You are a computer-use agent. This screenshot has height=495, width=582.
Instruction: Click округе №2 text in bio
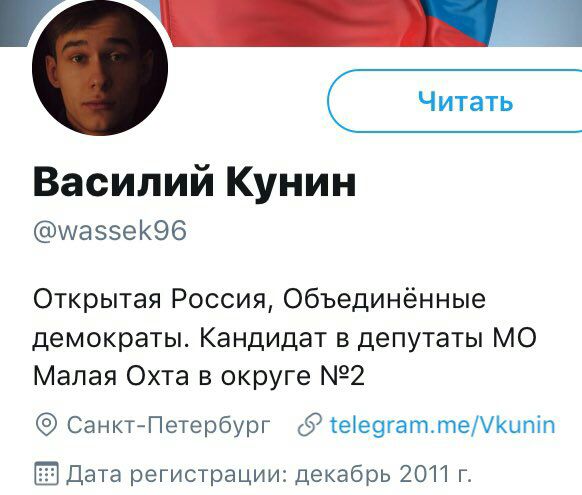(293, 376)
